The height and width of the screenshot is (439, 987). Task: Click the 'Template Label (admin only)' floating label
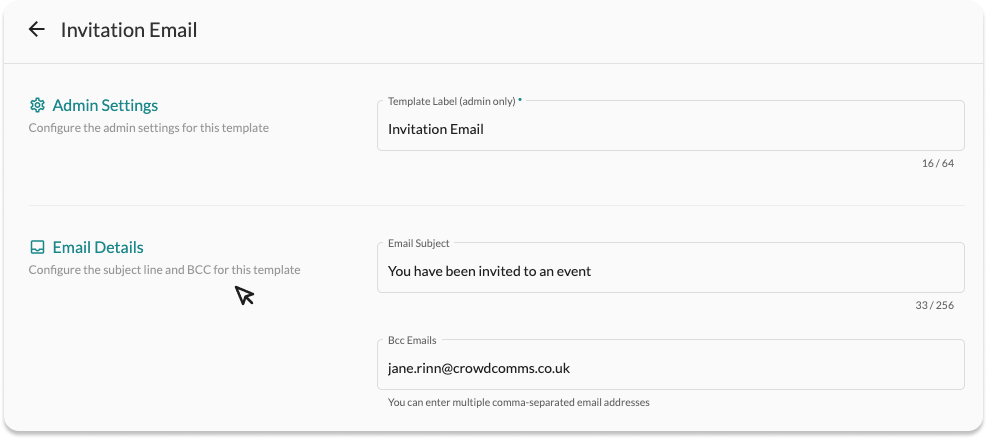point(451,101)
